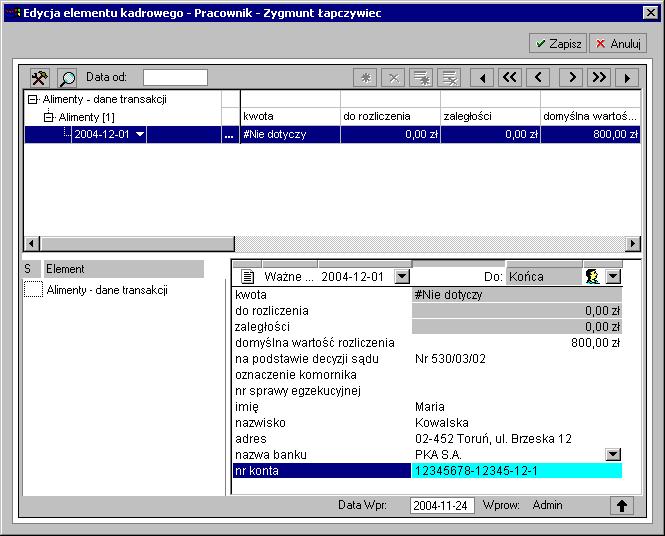Click the horizontal scrollbar right arrow
The image size is (665, 536).
(632, 243)
